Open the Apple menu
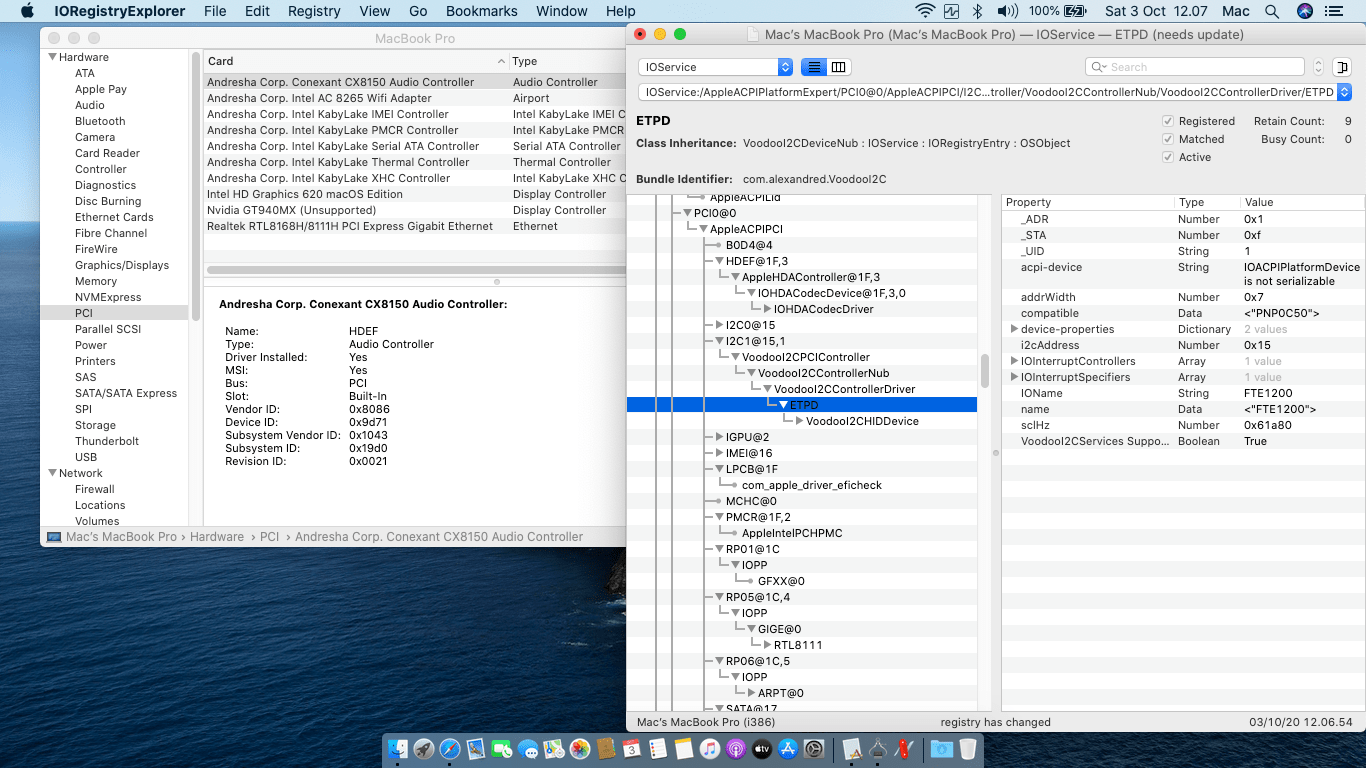Screen dimensions: 1366x768 [27, 11]
